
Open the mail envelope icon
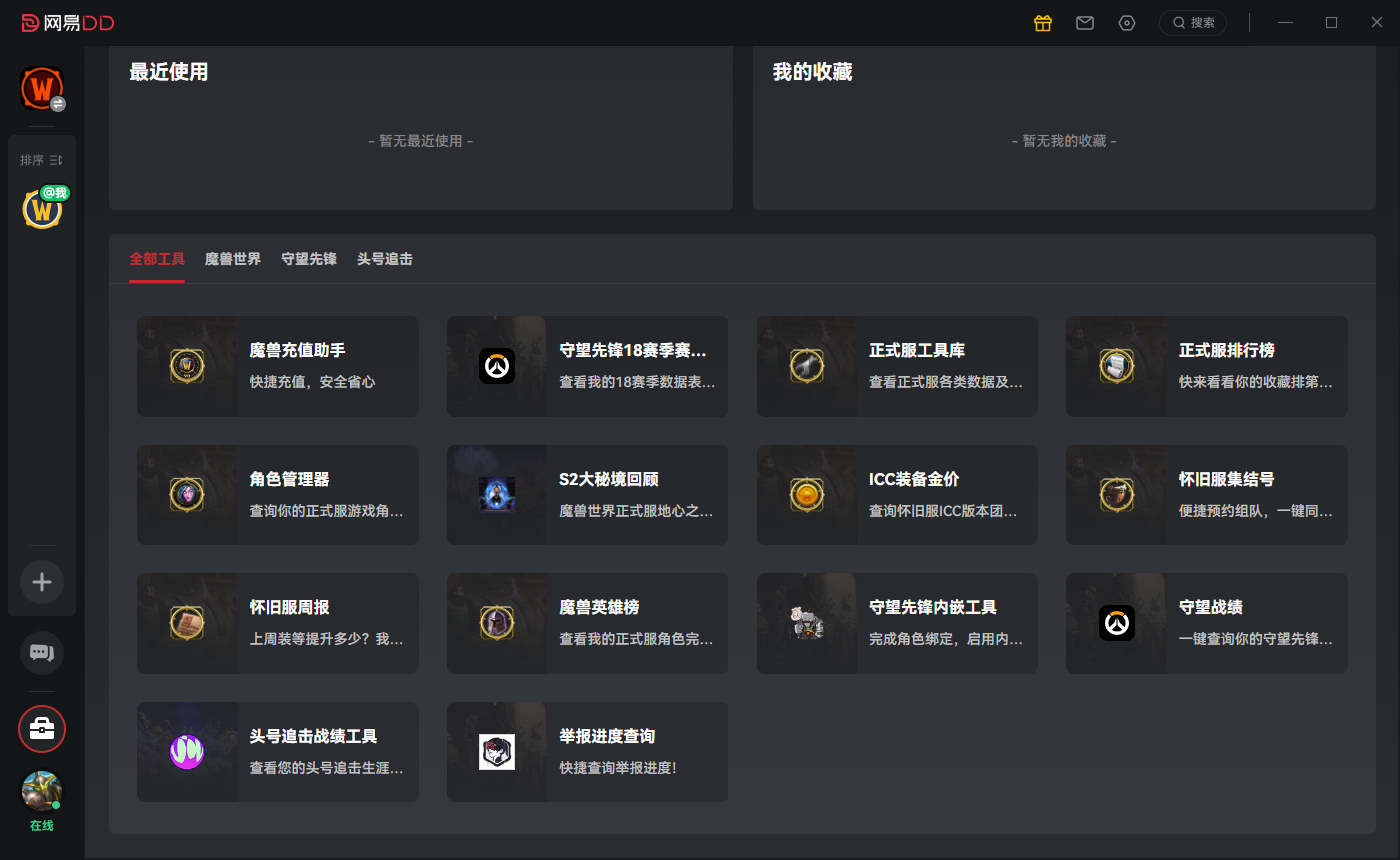point(1085,23)
